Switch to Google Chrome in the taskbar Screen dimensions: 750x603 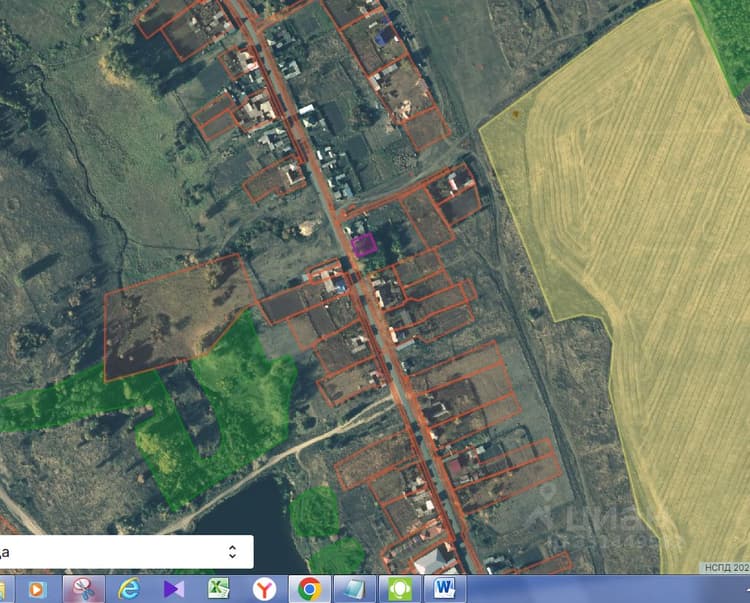pyautogui.click(x=309, y=589)
